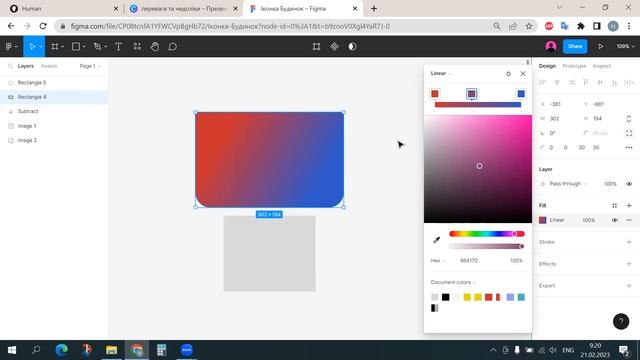Image resolution: width=640 pixels, height=360 pixels.
Task: Open the Hex color model dropdown
Action: pos(438,260)
